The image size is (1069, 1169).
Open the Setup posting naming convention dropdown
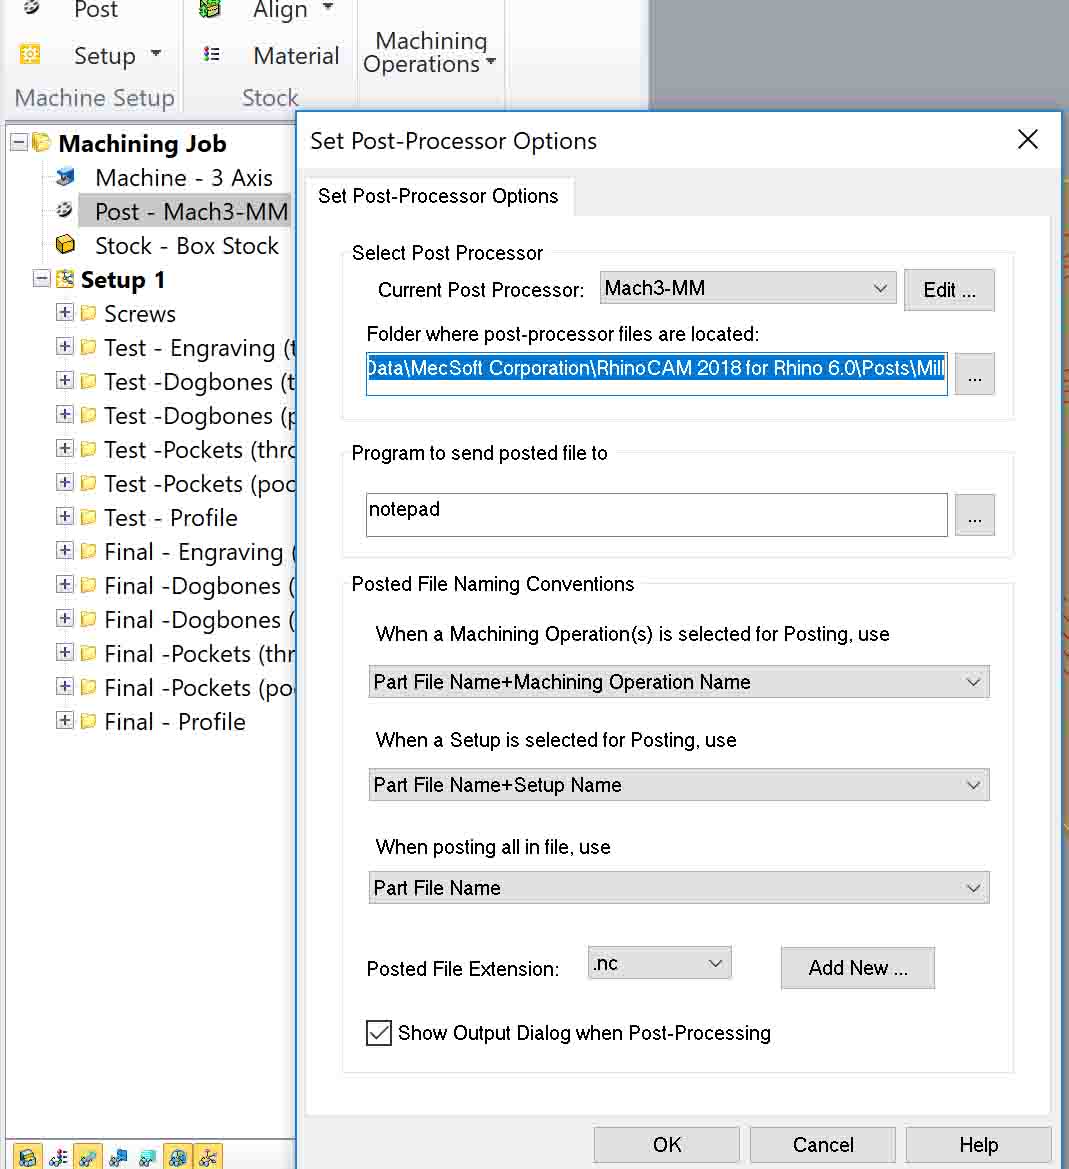tap(679, 785)
